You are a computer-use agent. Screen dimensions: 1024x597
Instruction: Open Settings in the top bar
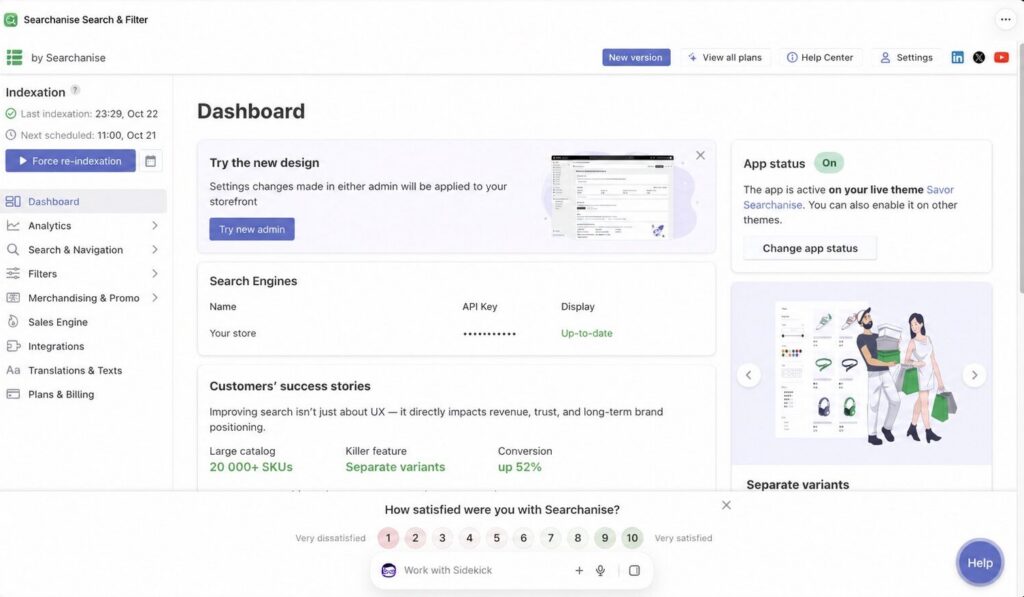906,57
